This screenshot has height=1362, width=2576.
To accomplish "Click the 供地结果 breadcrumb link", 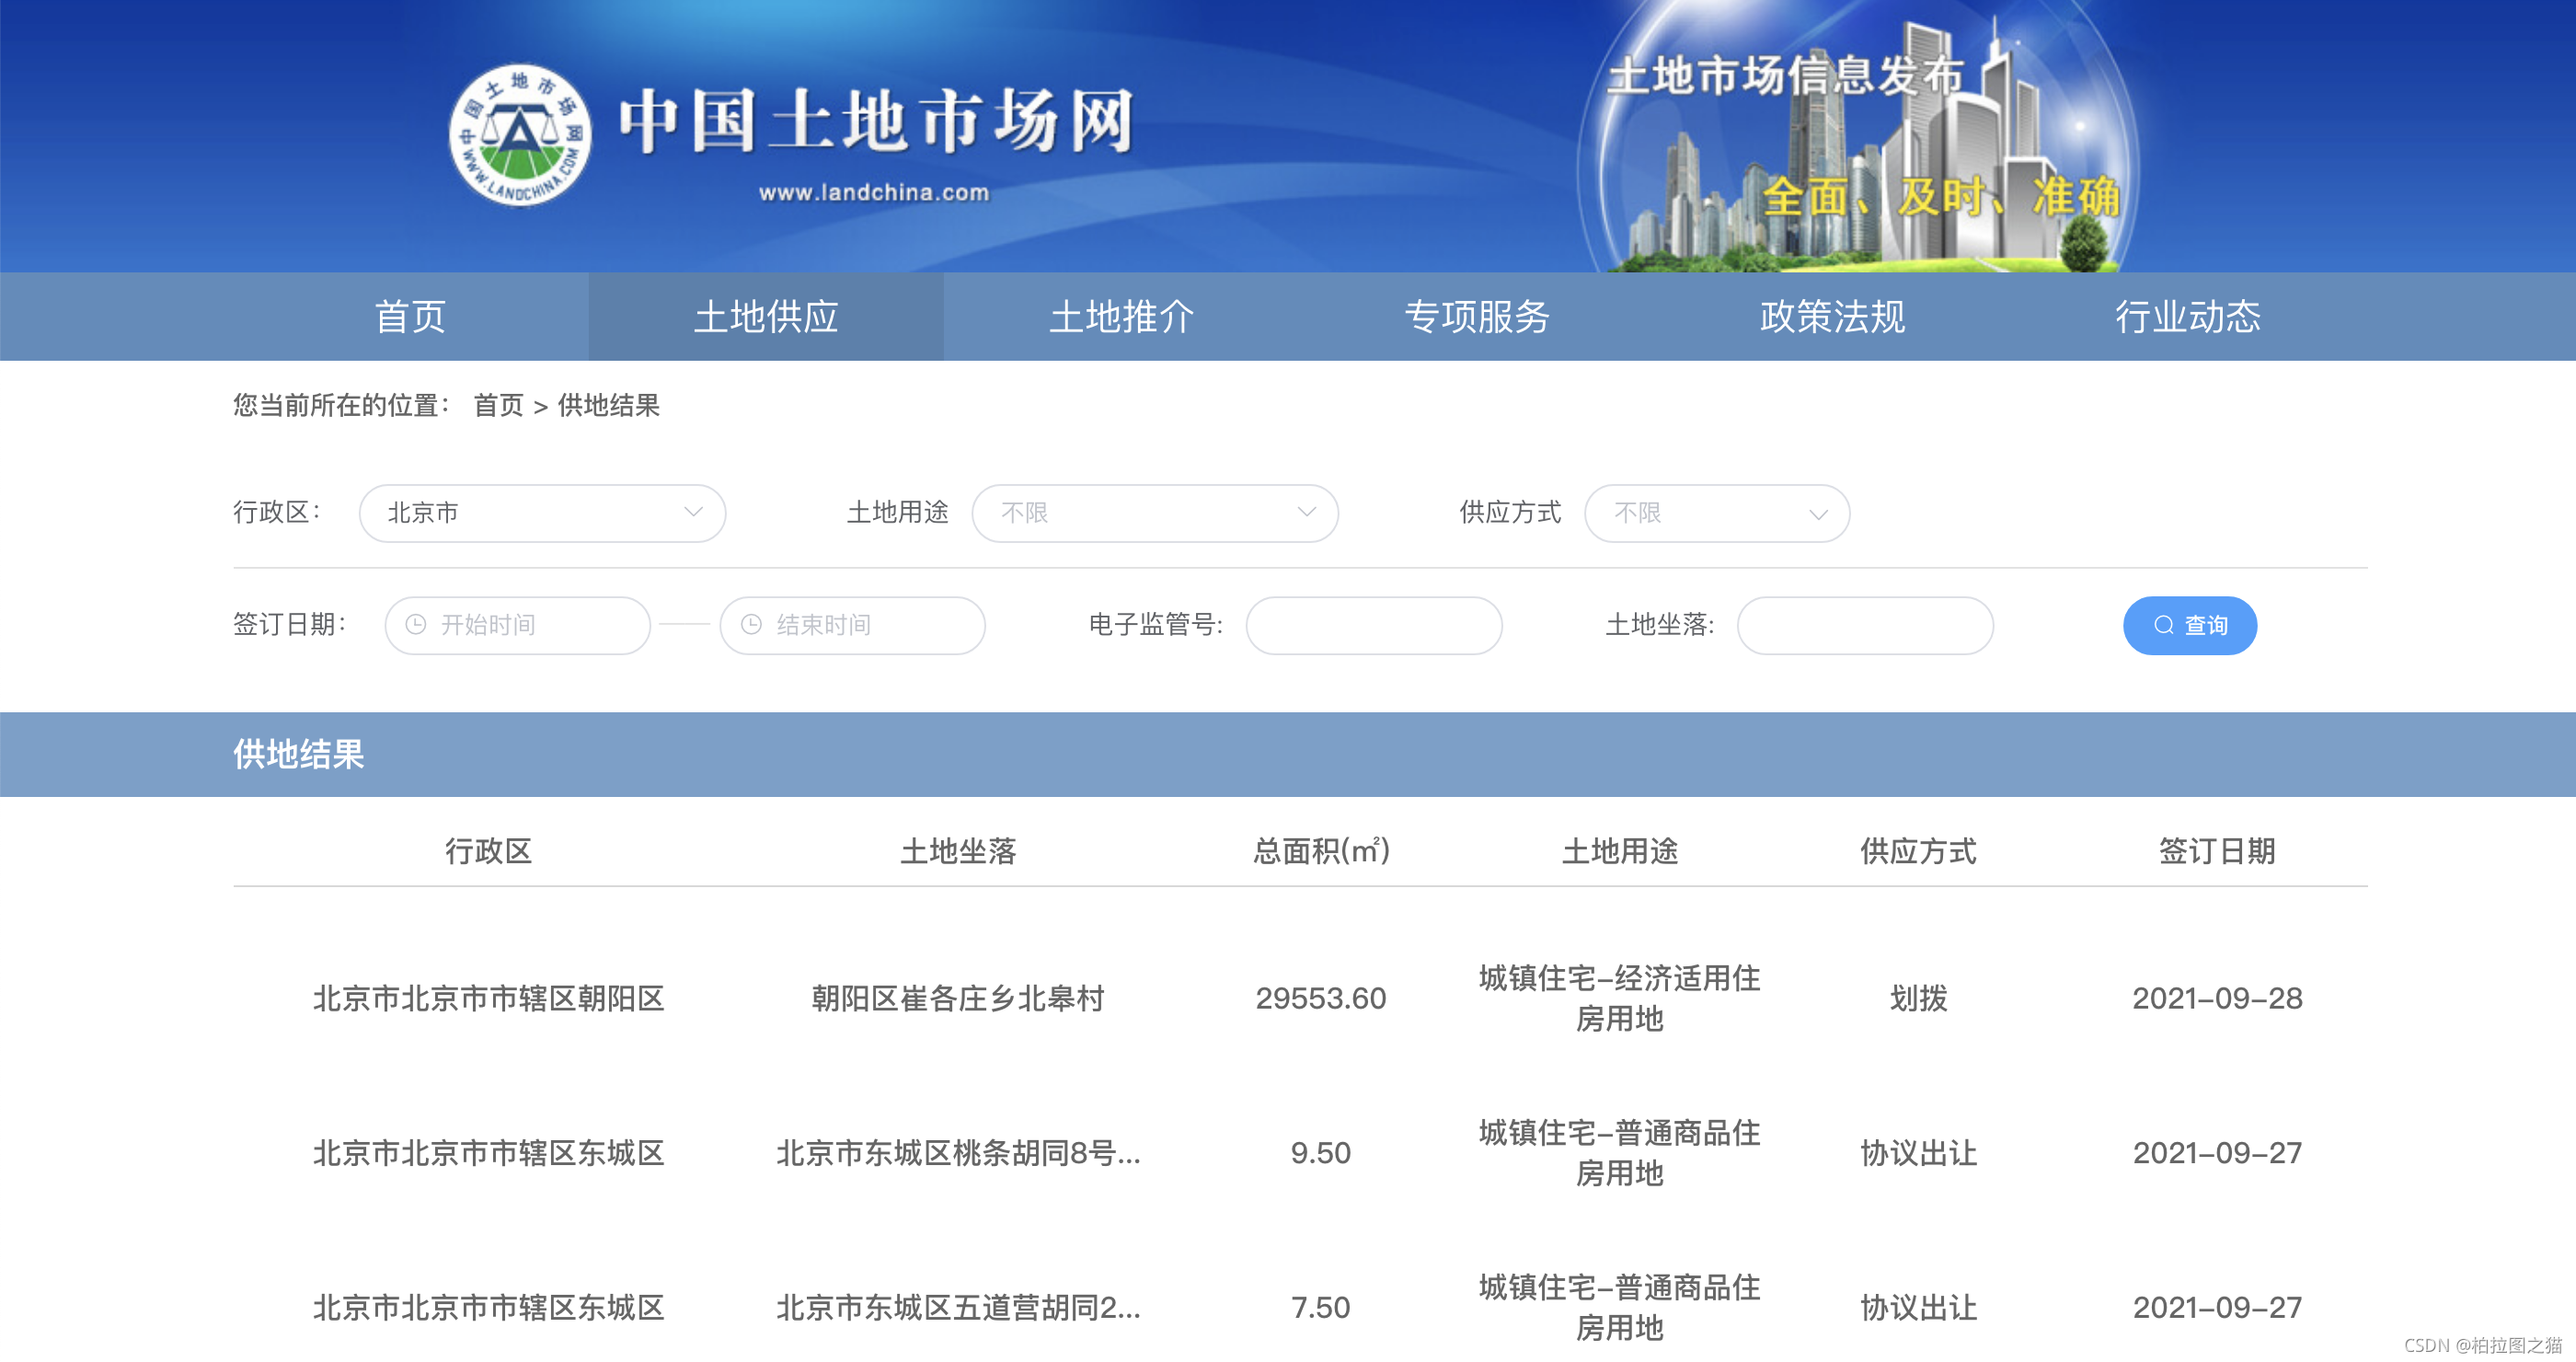I will click(x=609, y=406).
